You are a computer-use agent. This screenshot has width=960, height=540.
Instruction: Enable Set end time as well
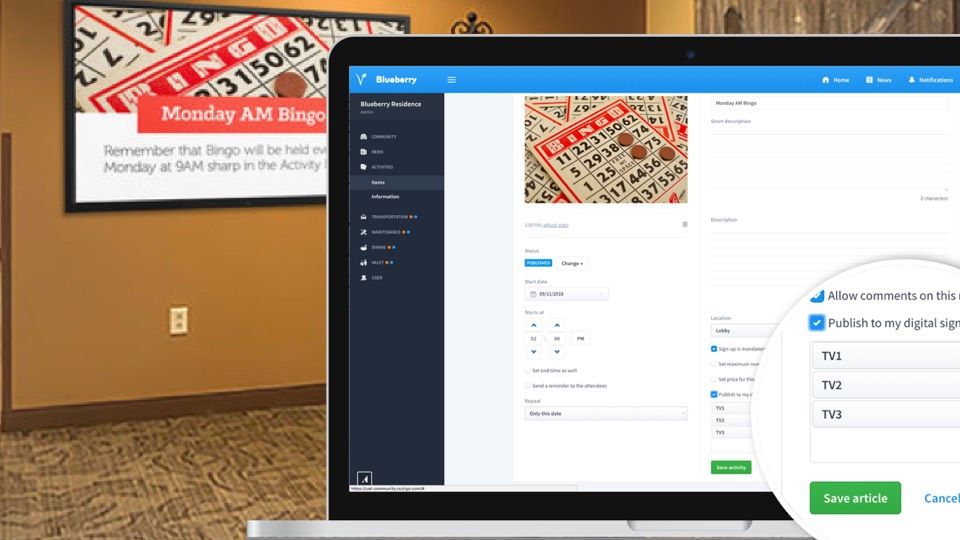pos(528,370)
